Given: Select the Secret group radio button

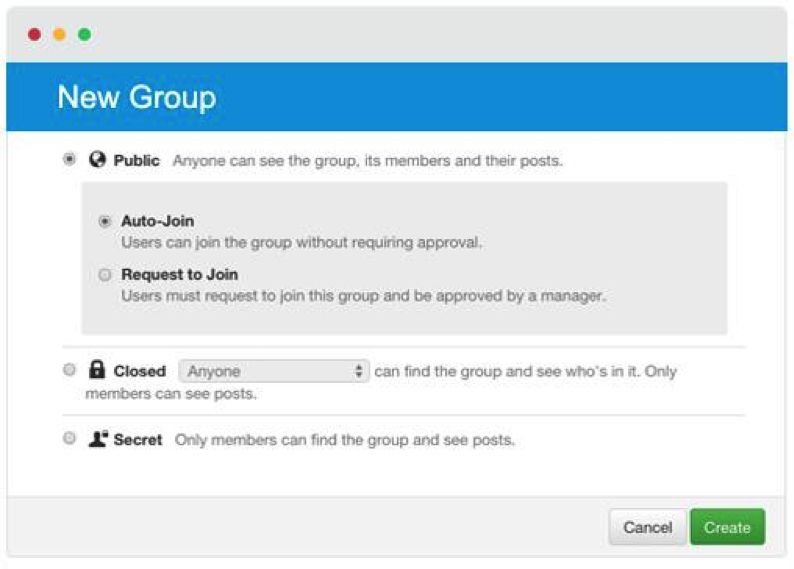Looking at the screenshot, I should click(x=69, y=438).
